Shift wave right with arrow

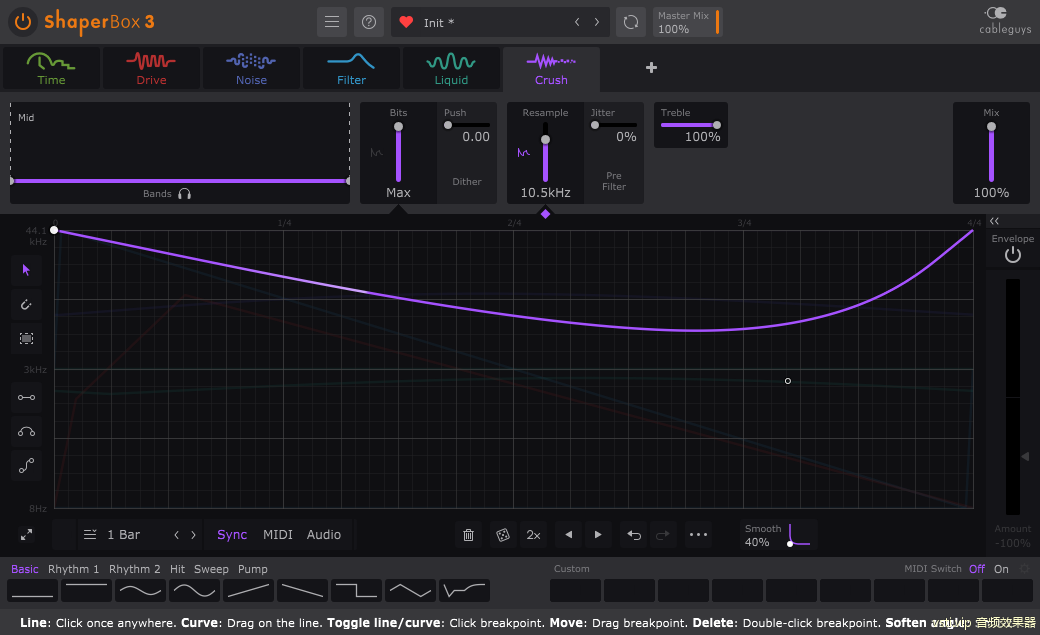coord(598,535)
